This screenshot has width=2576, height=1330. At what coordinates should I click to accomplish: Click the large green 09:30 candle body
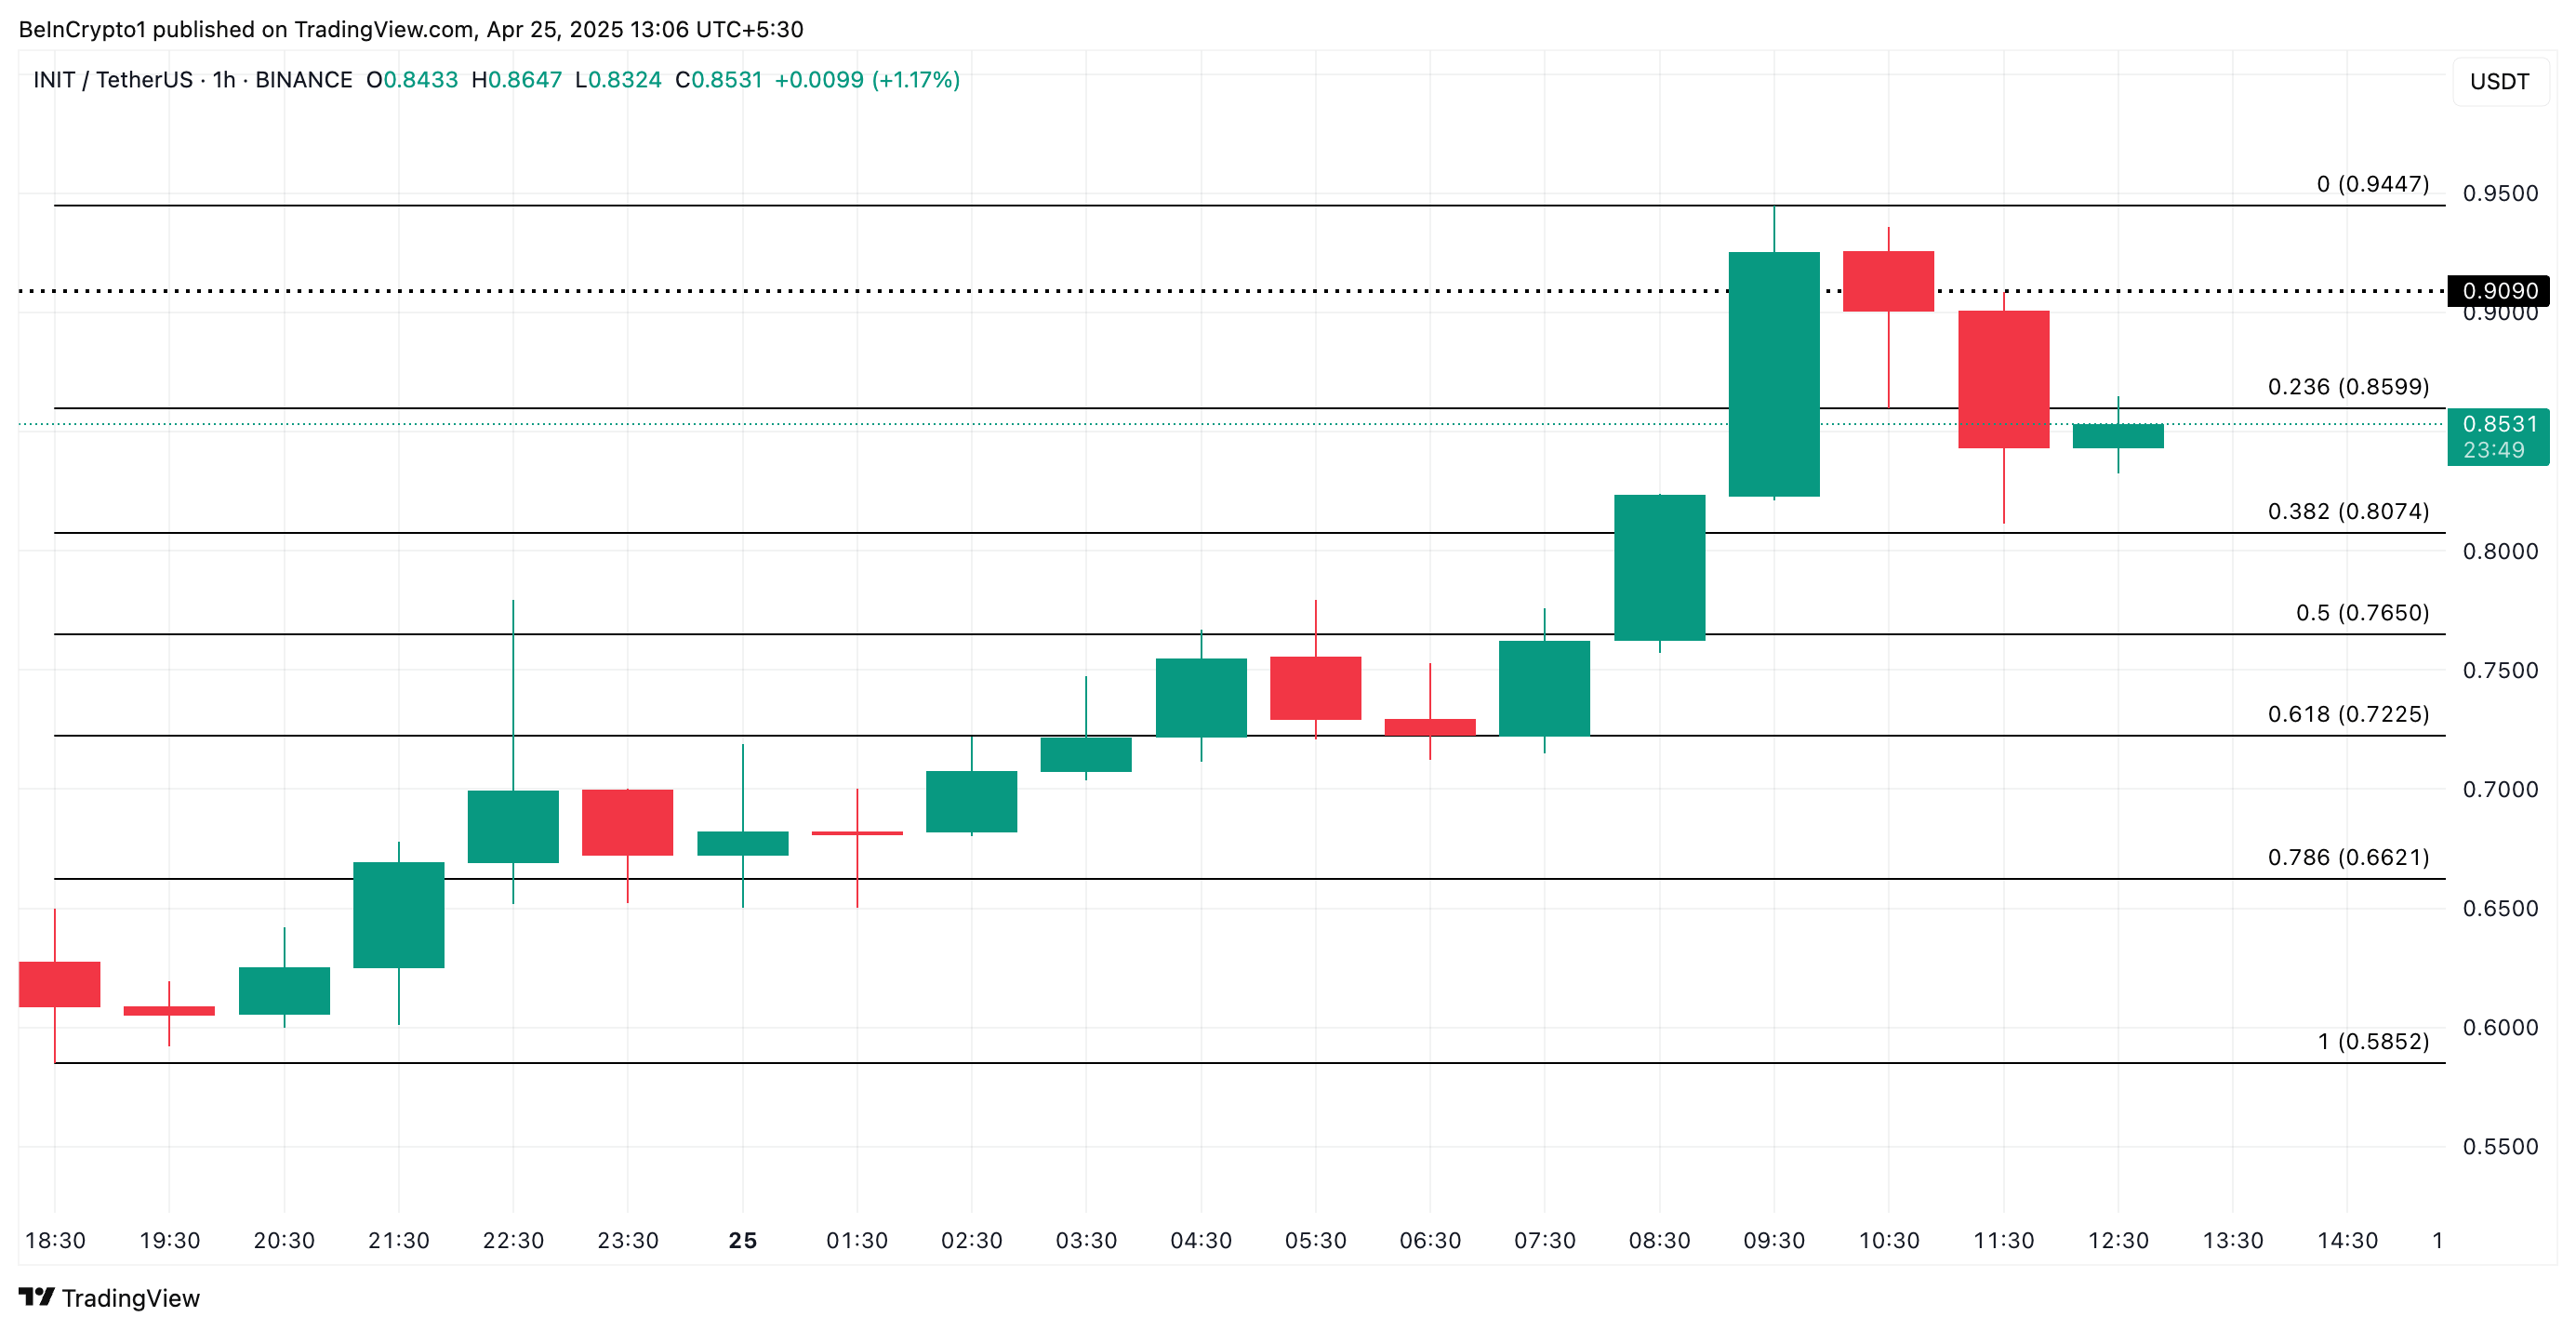(1774, 374)
